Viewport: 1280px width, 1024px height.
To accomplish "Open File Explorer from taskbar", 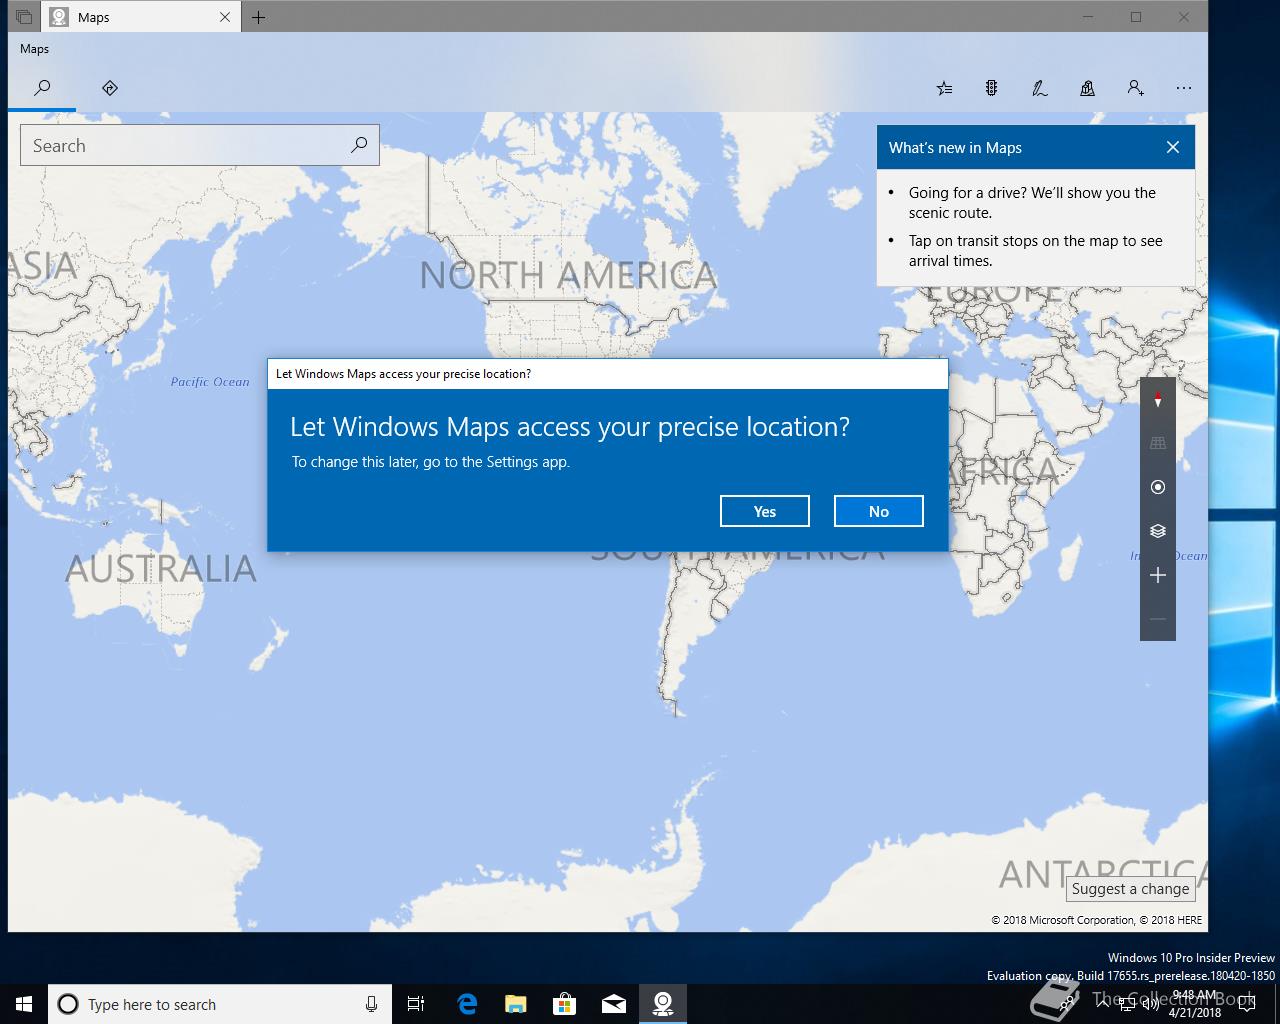I will click(x=516, y=1004).
